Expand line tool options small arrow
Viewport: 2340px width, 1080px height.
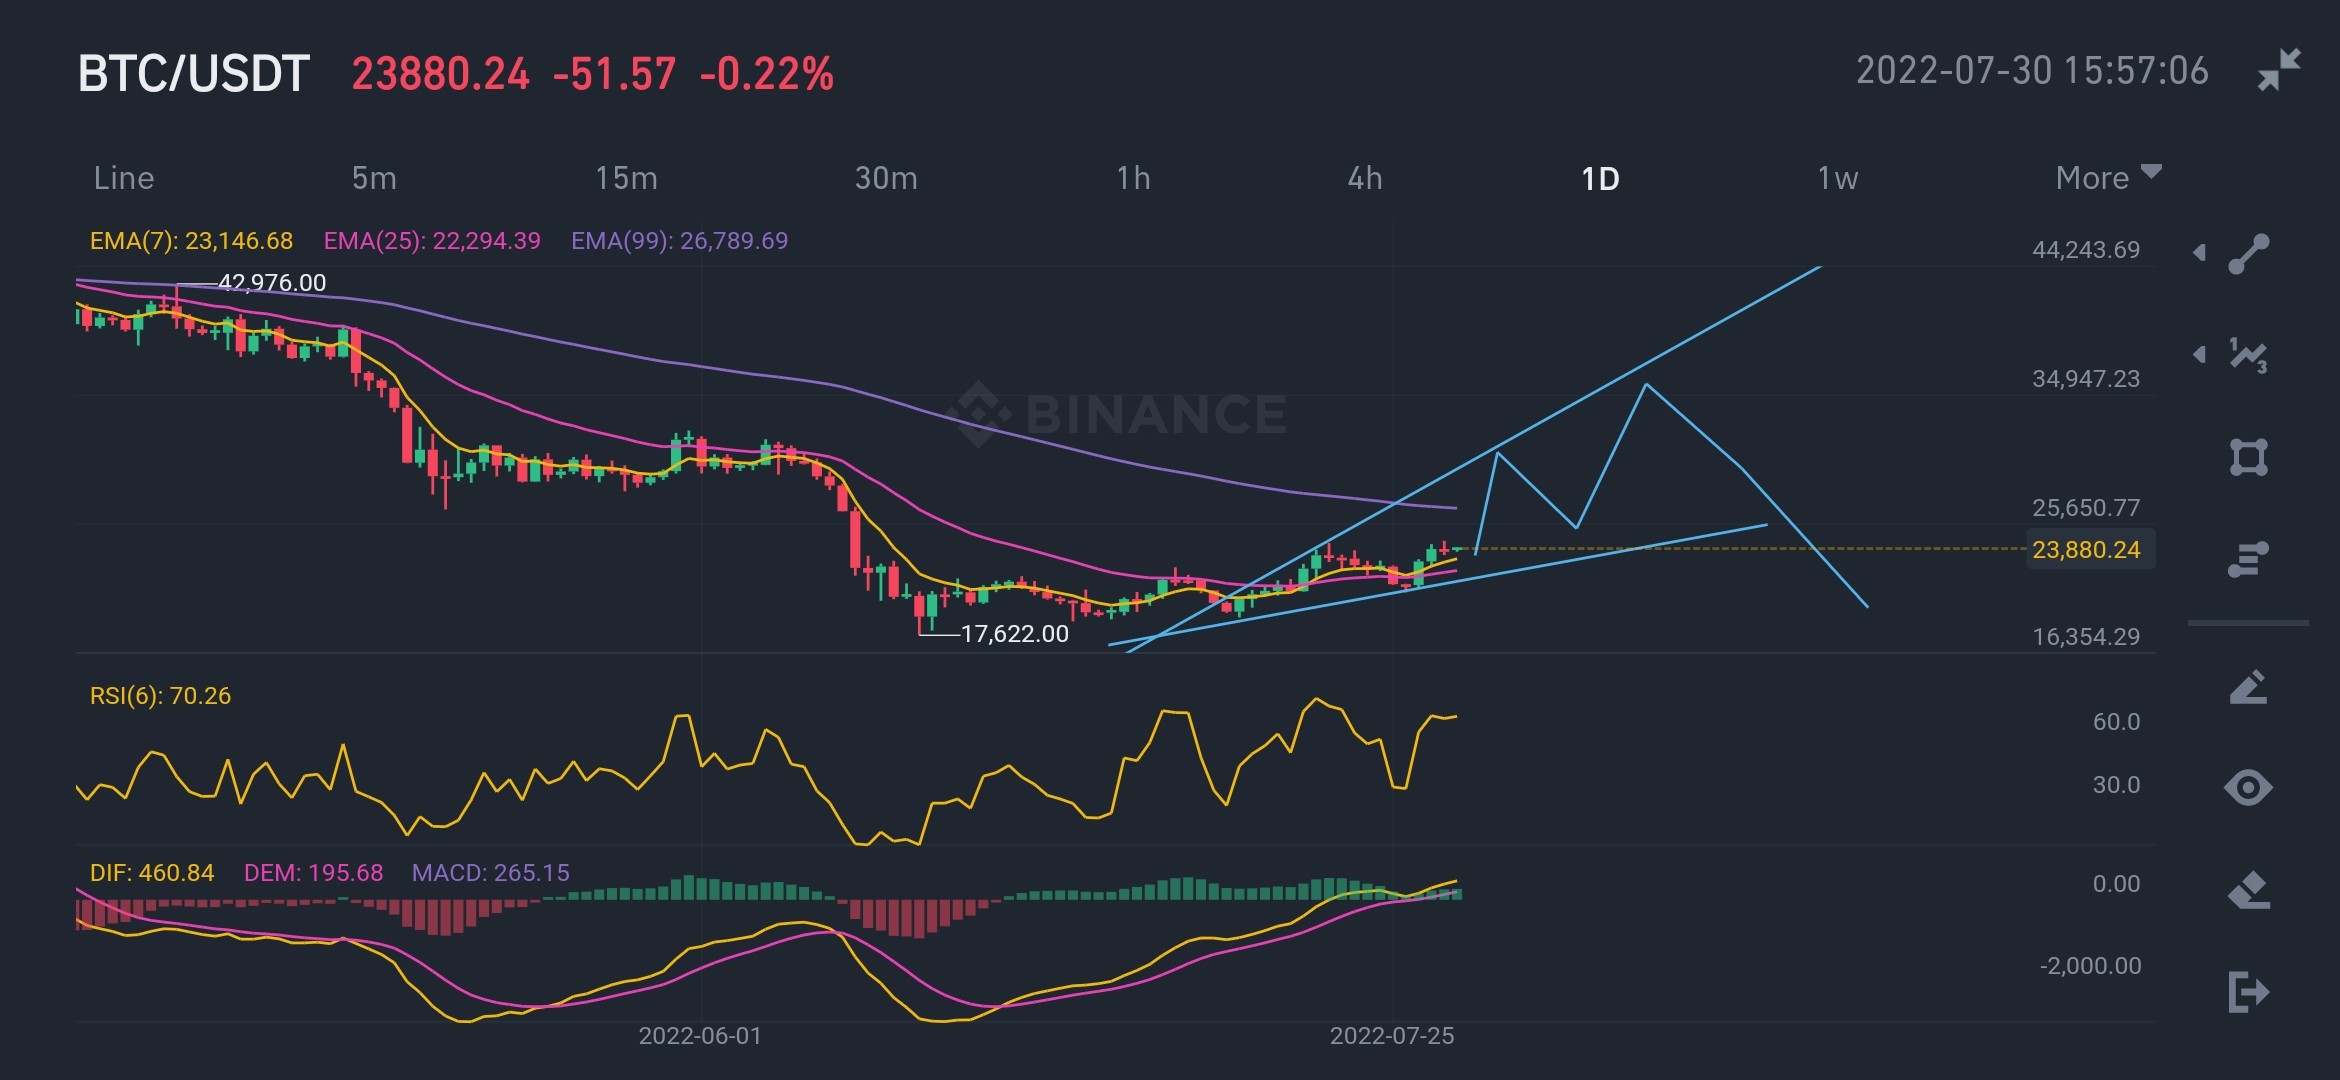[2199, 253]
